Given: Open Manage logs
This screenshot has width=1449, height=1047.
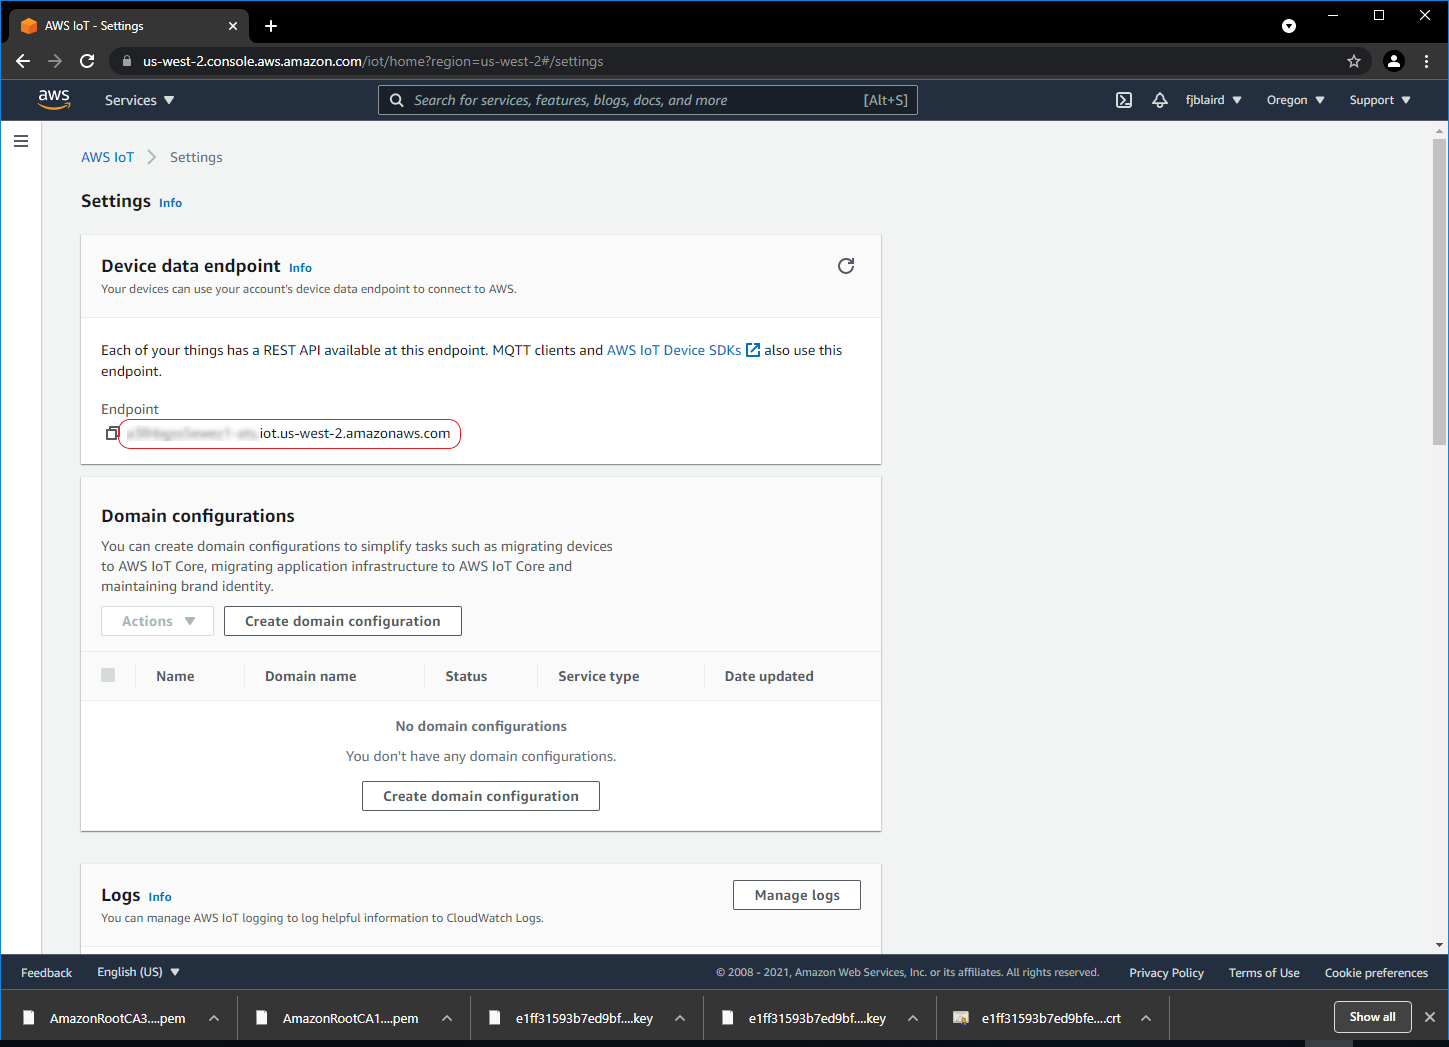Looking at the screenshot, I should (x=796, y=894).
